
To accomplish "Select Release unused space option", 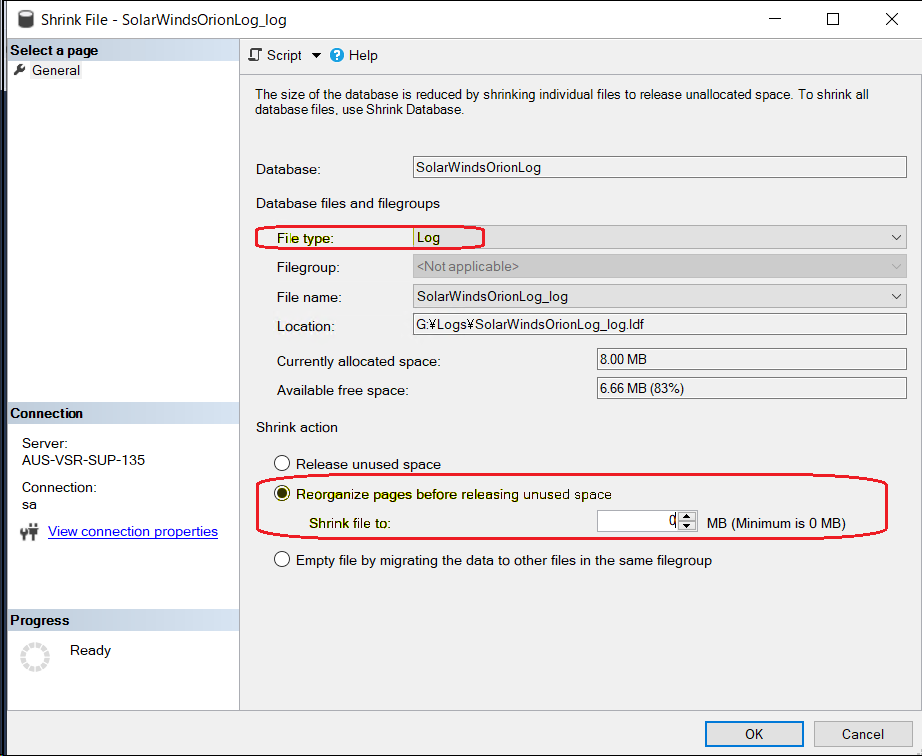I will coord(282,464).
